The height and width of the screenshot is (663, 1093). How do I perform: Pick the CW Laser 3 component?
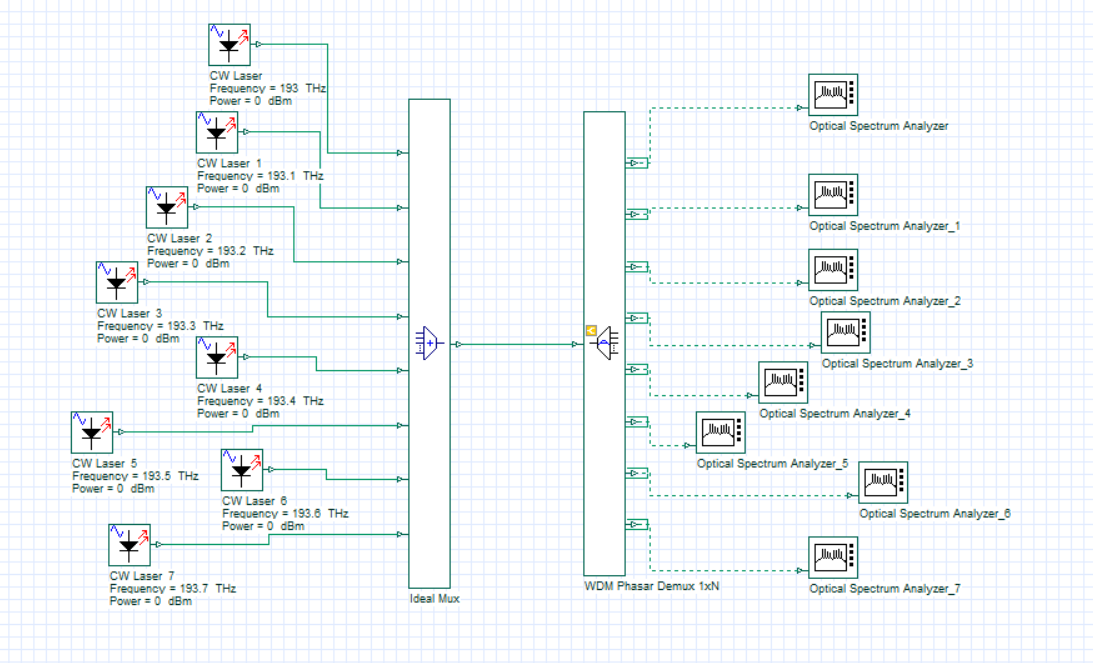pyautogui.click(x=117, y=283)
